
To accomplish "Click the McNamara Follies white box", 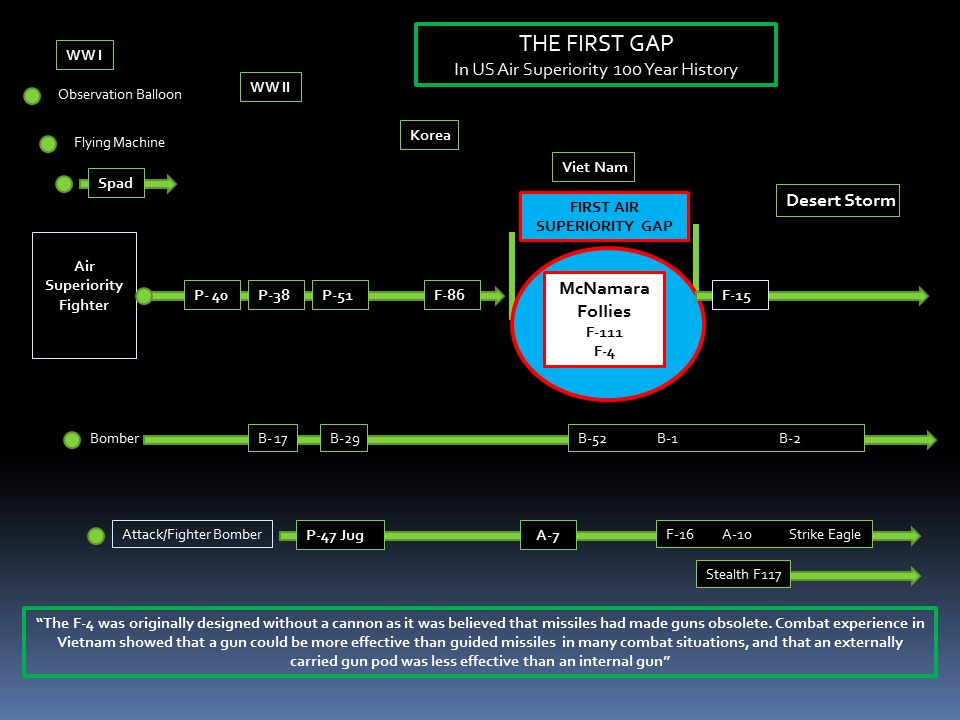I will click(x=604, y=319).
